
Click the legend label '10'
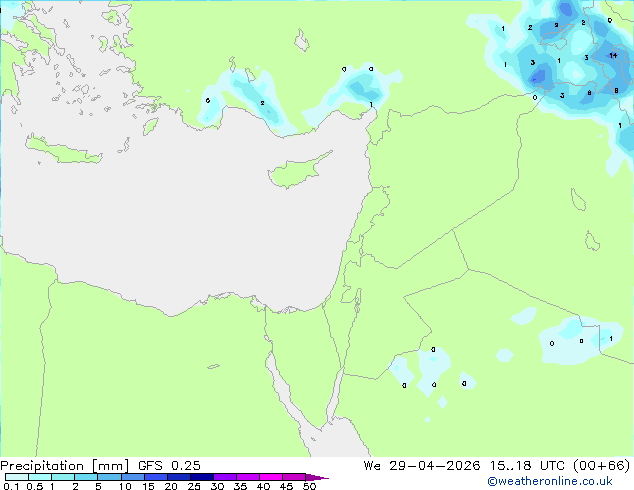pos(125,486)
